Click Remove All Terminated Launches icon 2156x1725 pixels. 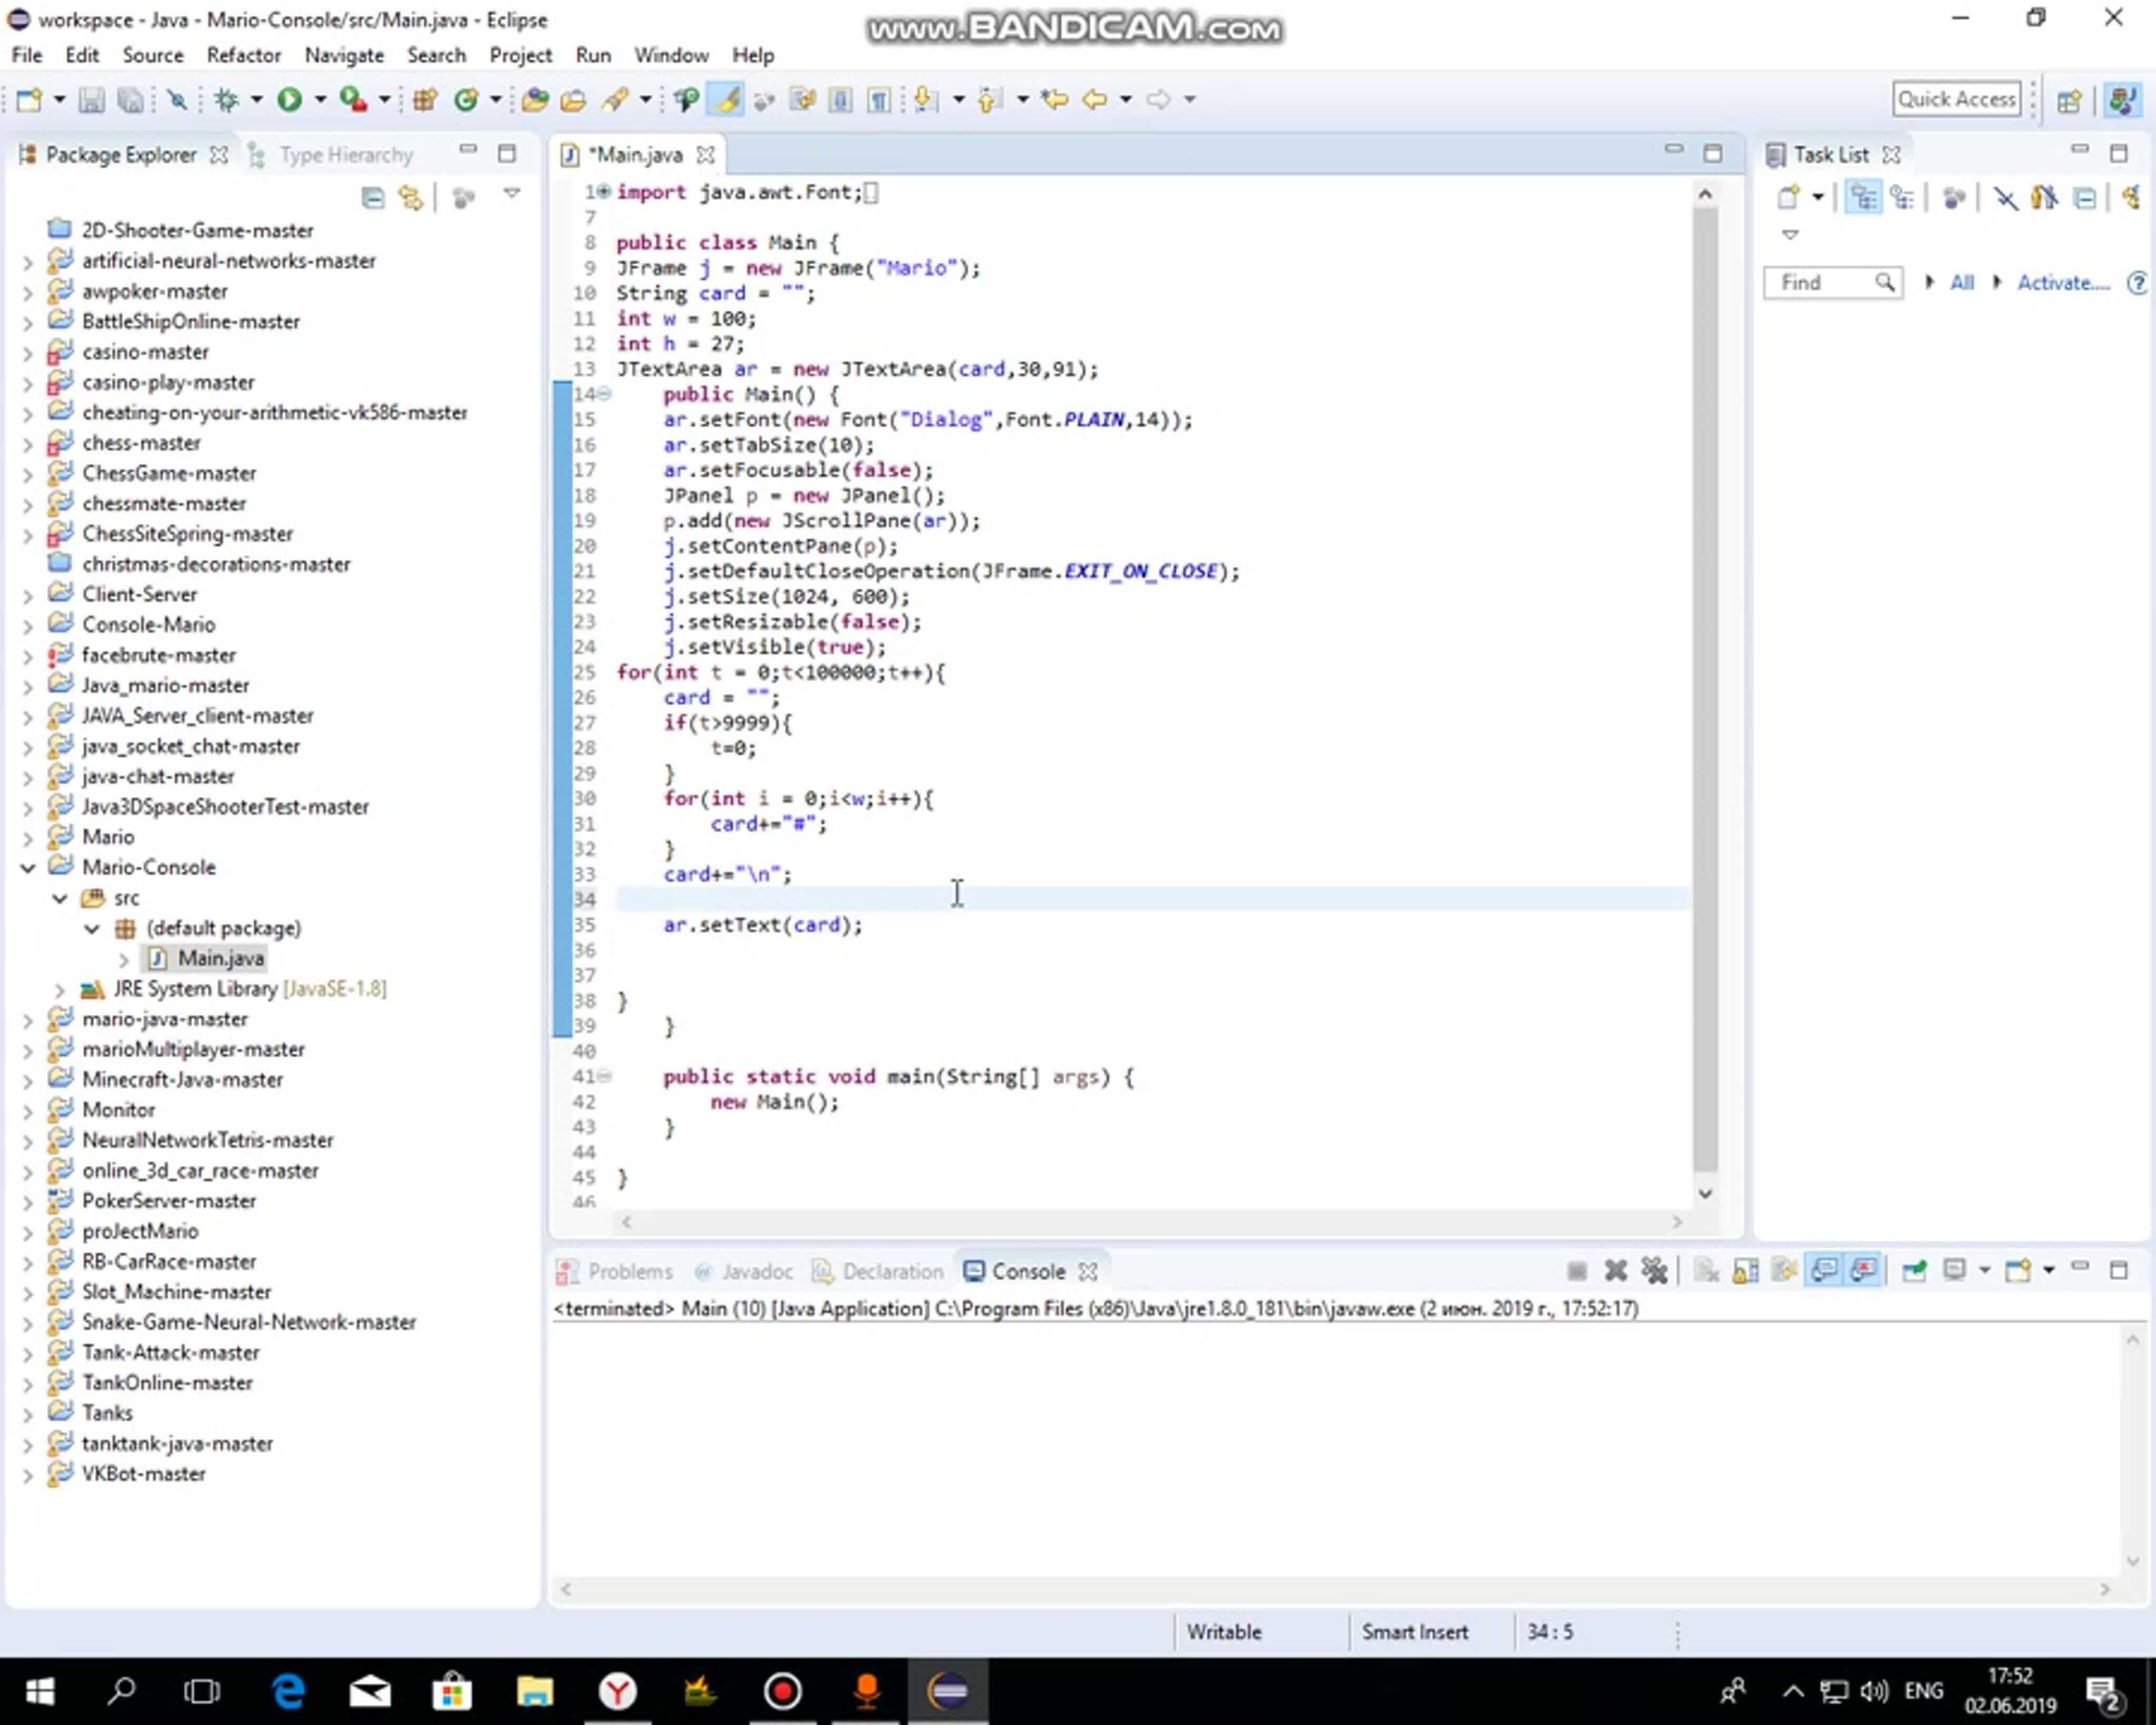[1654, 1271]
